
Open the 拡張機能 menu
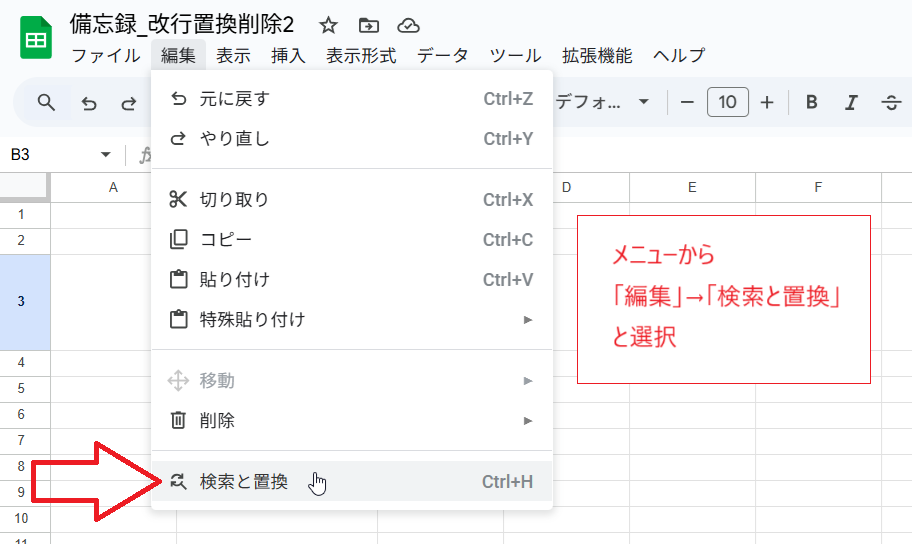click(x=597, y=55)
